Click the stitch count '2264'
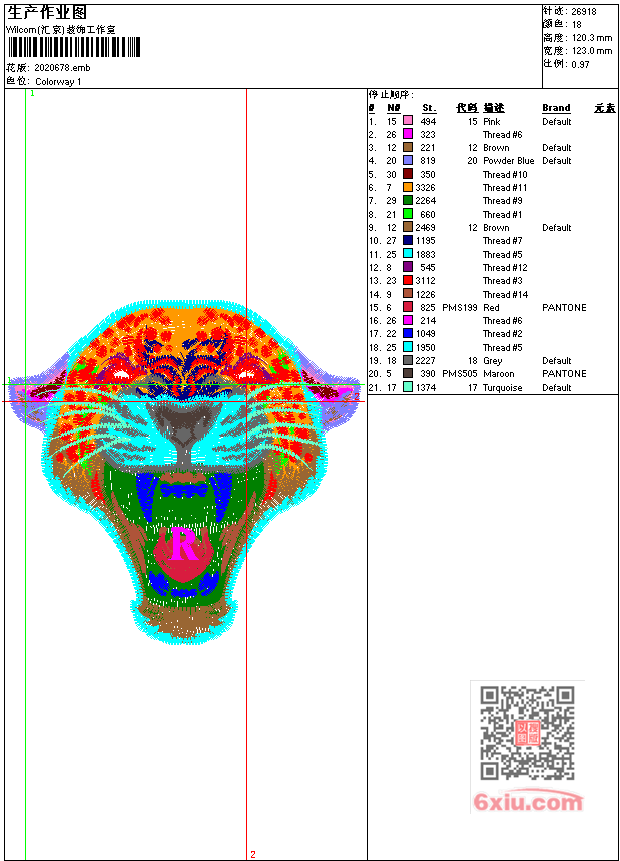Screen dimensions: 620x861 (x=426, y=200)
